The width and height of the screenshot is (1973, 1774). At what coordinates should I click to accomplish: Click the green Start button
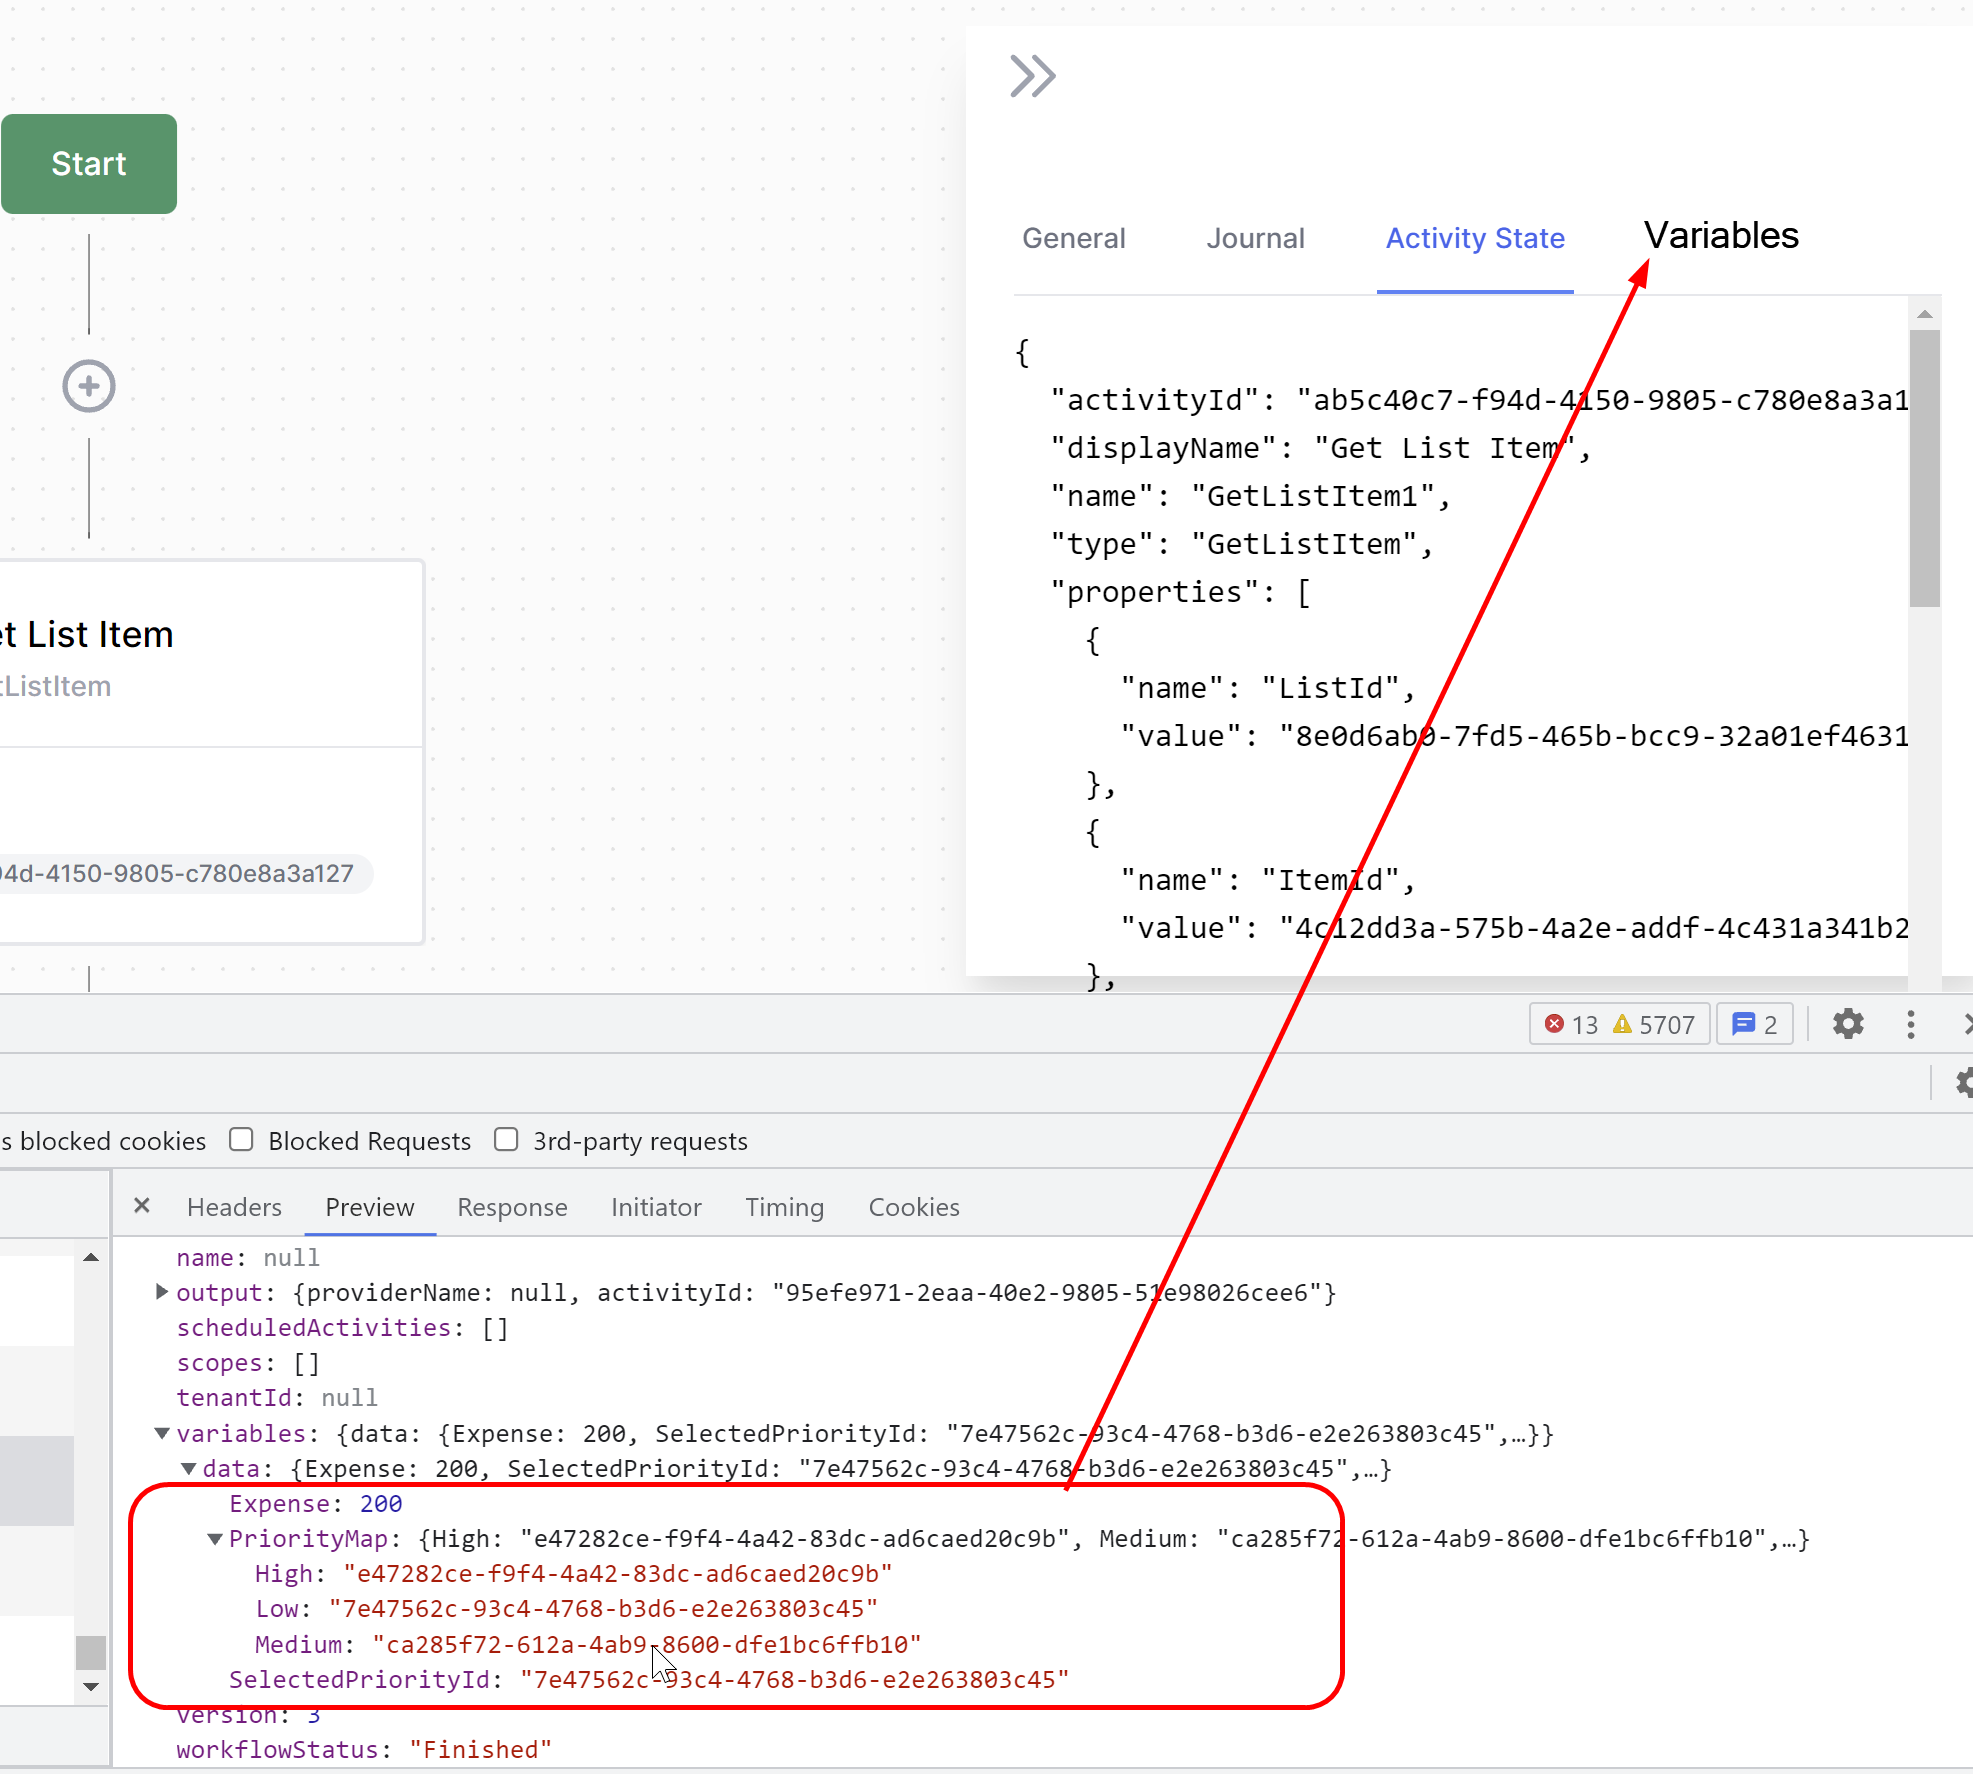(x=88, y=164)
